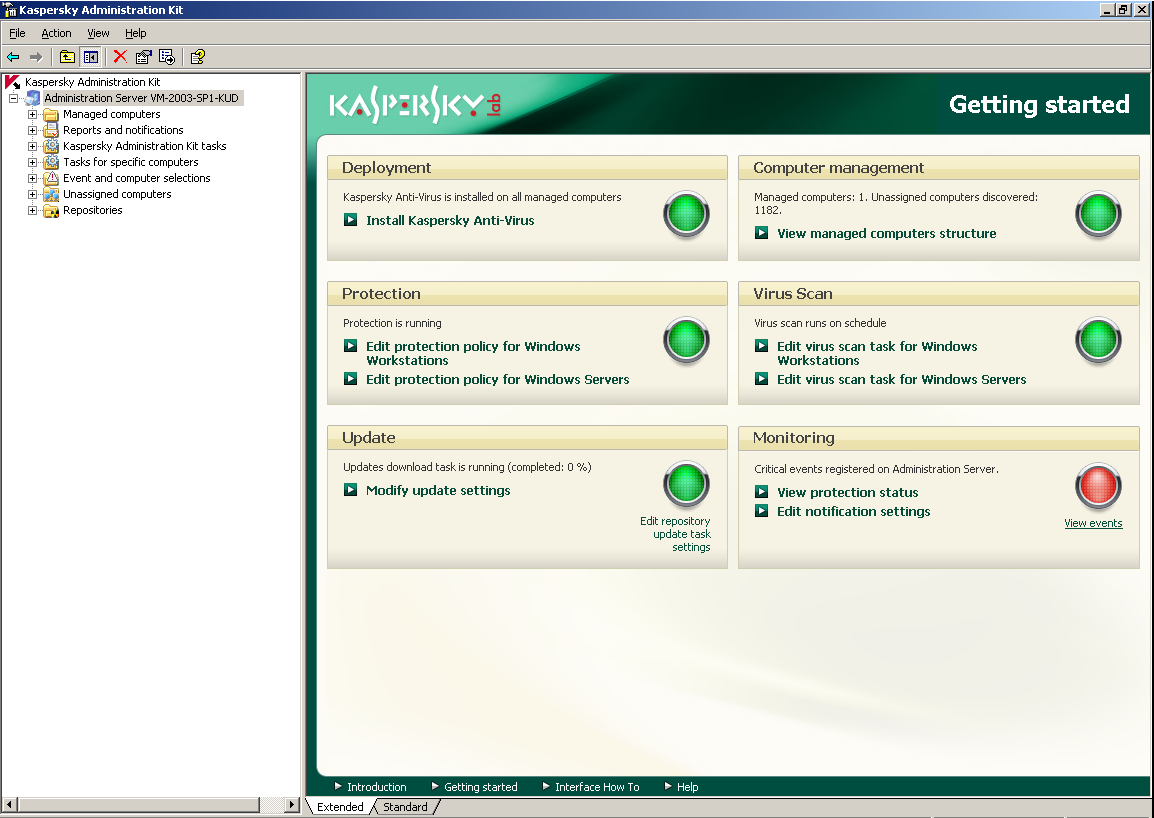
Task: Click the arrow icon beside Edit notification settings
Action: tap(762, 510)
